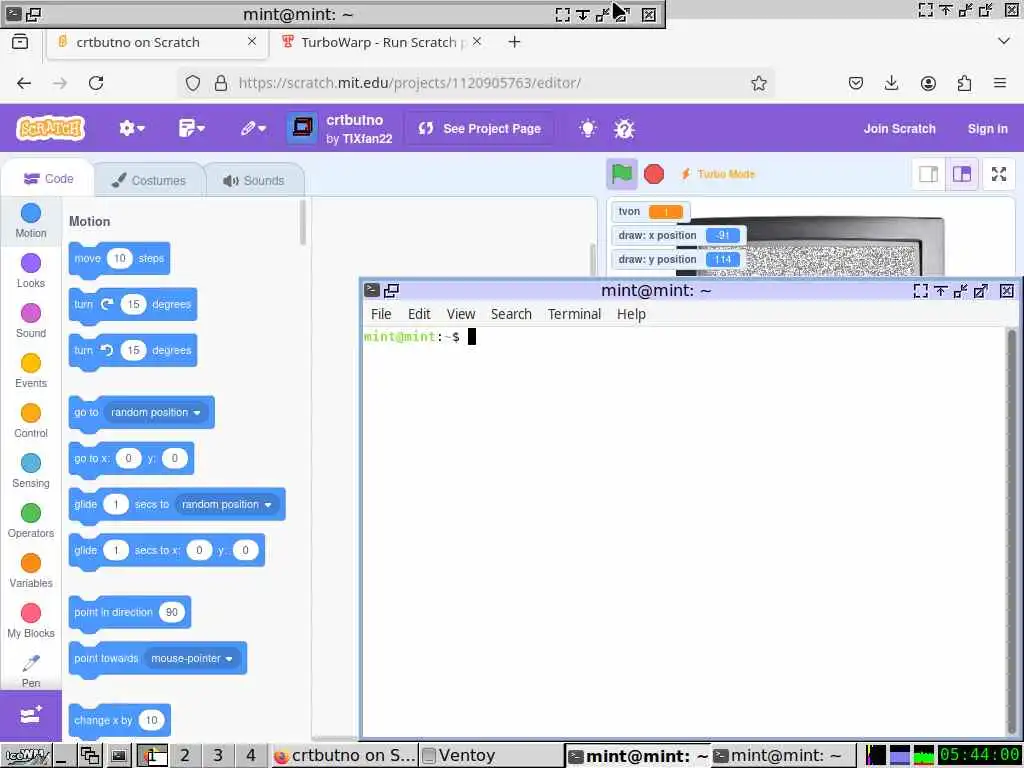
Task: Click the move 10 steps value field
Action: click(120, 258)
